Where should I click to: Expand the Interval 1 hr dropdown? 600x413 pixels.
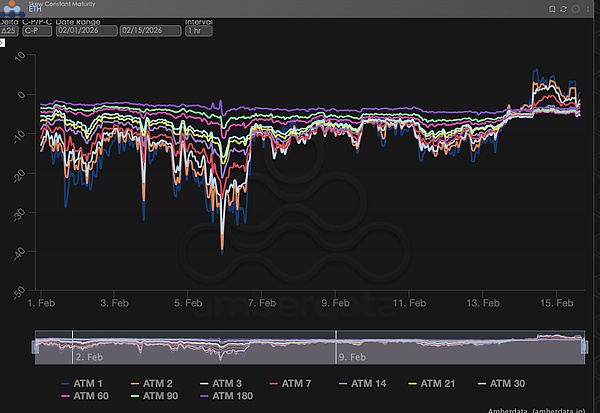tap(198, 30)
